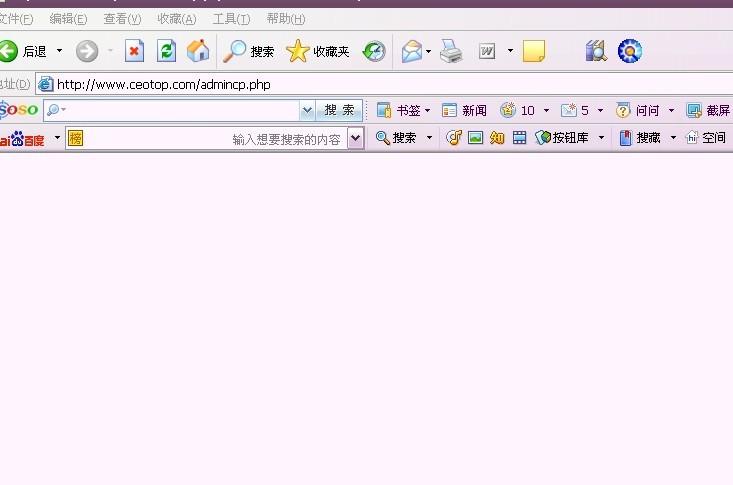Click the 搜藏 bookmark button
The image size is (733, 485).
click(640, 138)
